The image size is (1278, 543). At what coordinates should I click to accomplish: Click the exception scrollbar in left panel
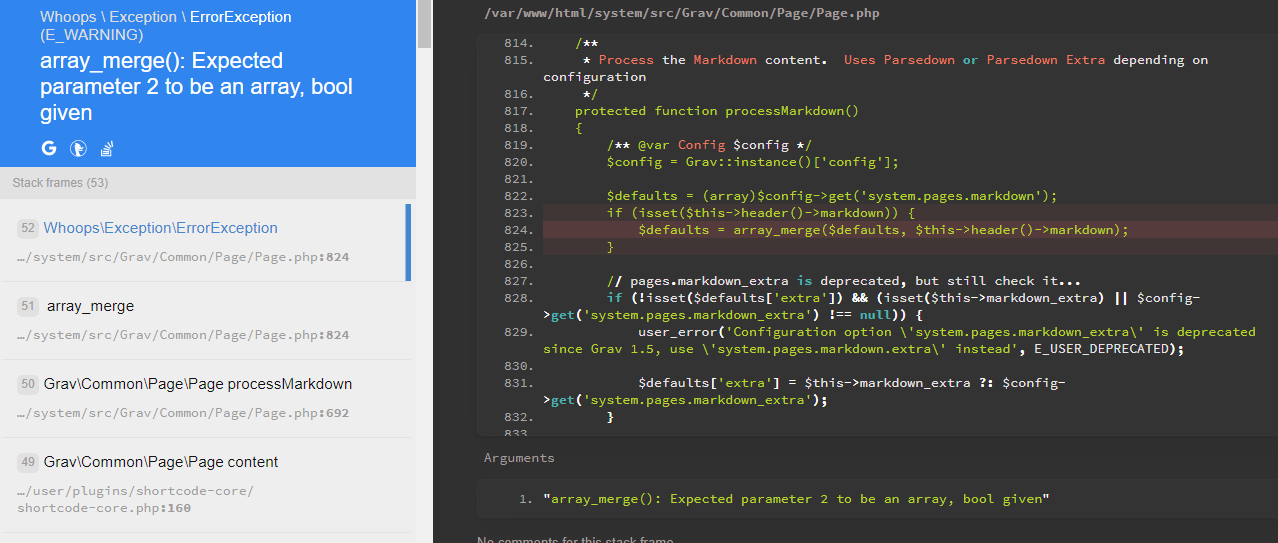click(x=424, y=25)
